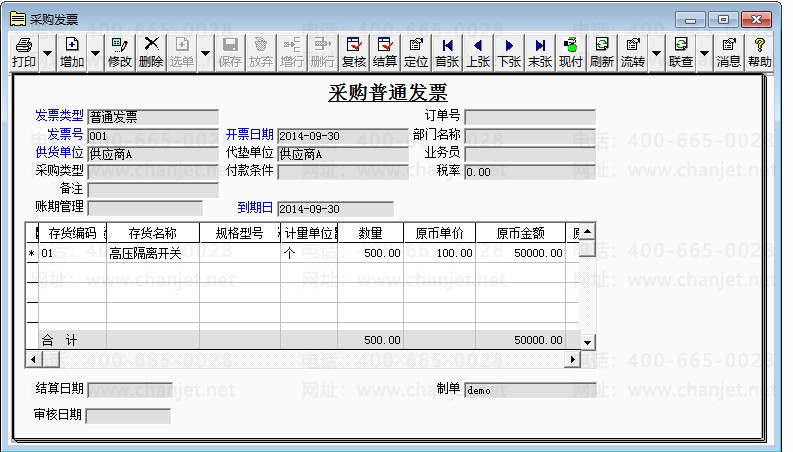The width and height of the screenshot is (793, 452).
Task: Click the 打印 print icon
Action: 24,53
